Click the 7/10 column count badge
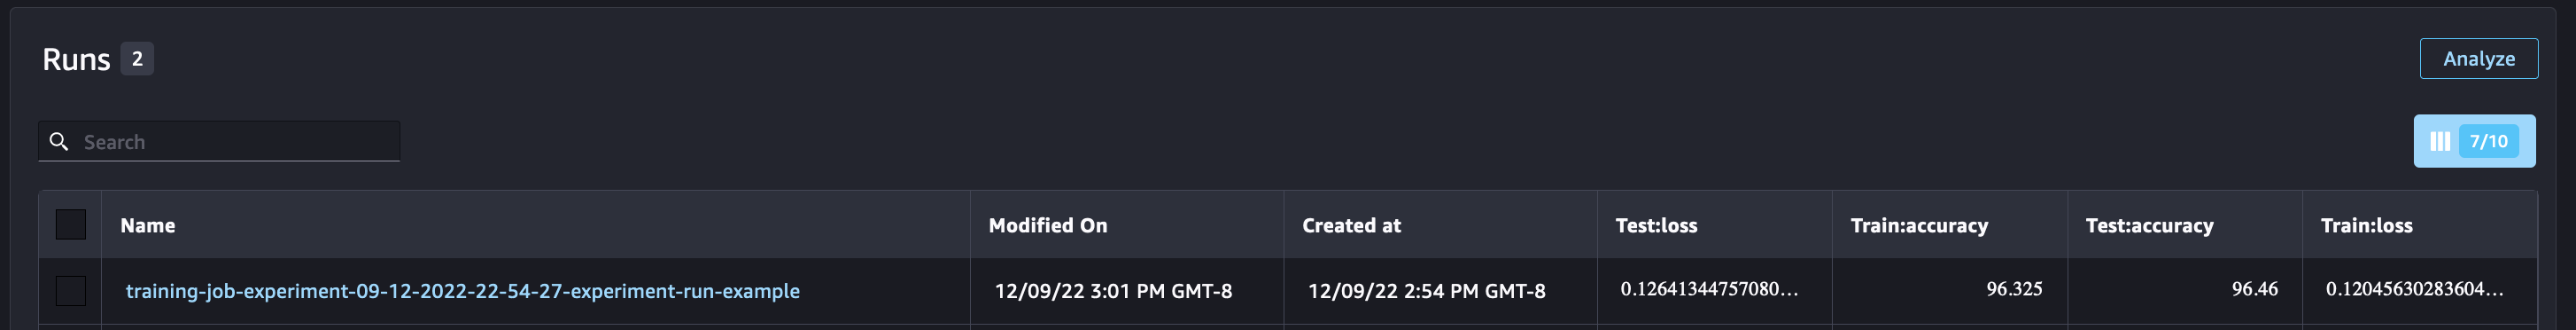Image resolution: width=2576 pixels, height=330 pixels. tap(2488, 141)
